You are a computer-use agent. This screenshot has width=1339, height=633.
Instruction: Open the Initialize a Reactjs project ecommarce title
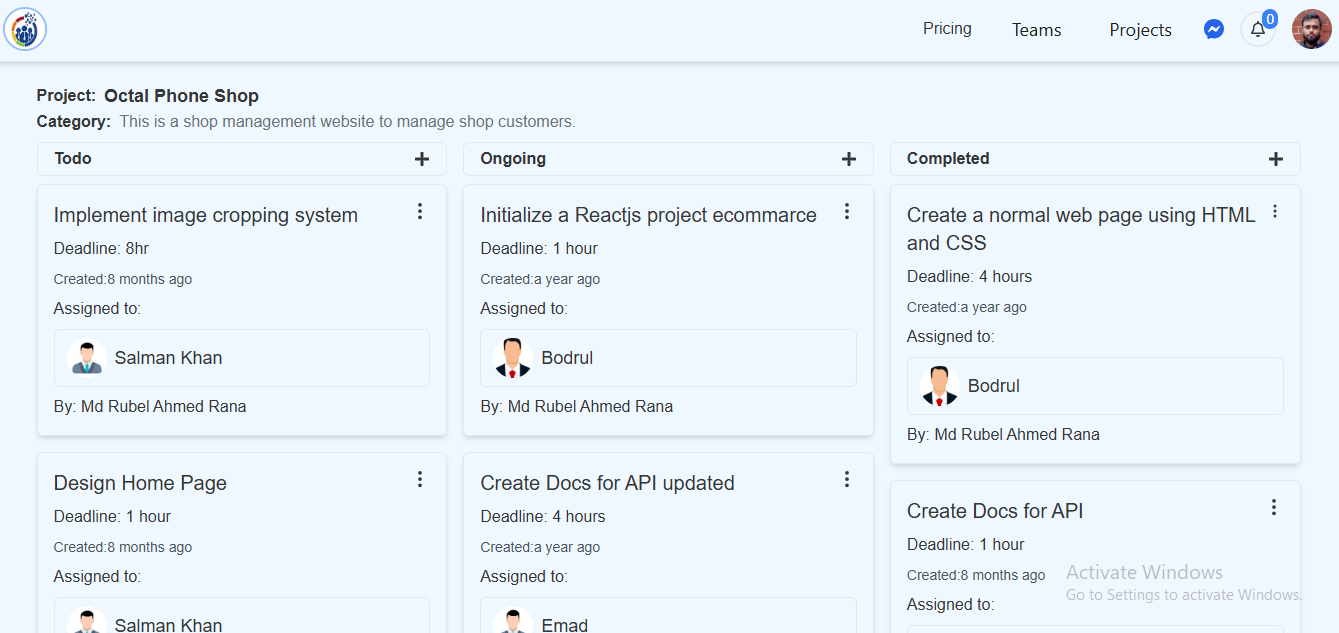[x=648, y=215]
